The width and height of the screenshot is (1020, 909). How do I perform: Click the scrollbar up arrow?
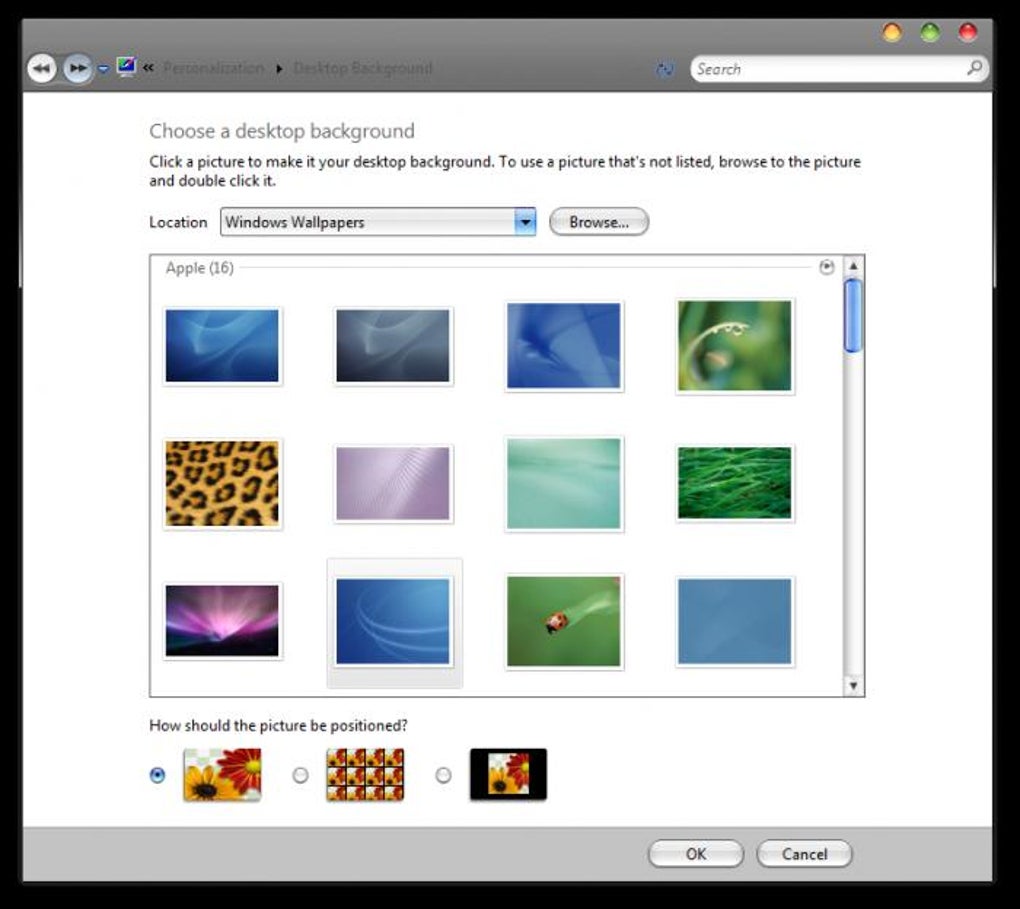pyautogui.click(x=853, y=266)
